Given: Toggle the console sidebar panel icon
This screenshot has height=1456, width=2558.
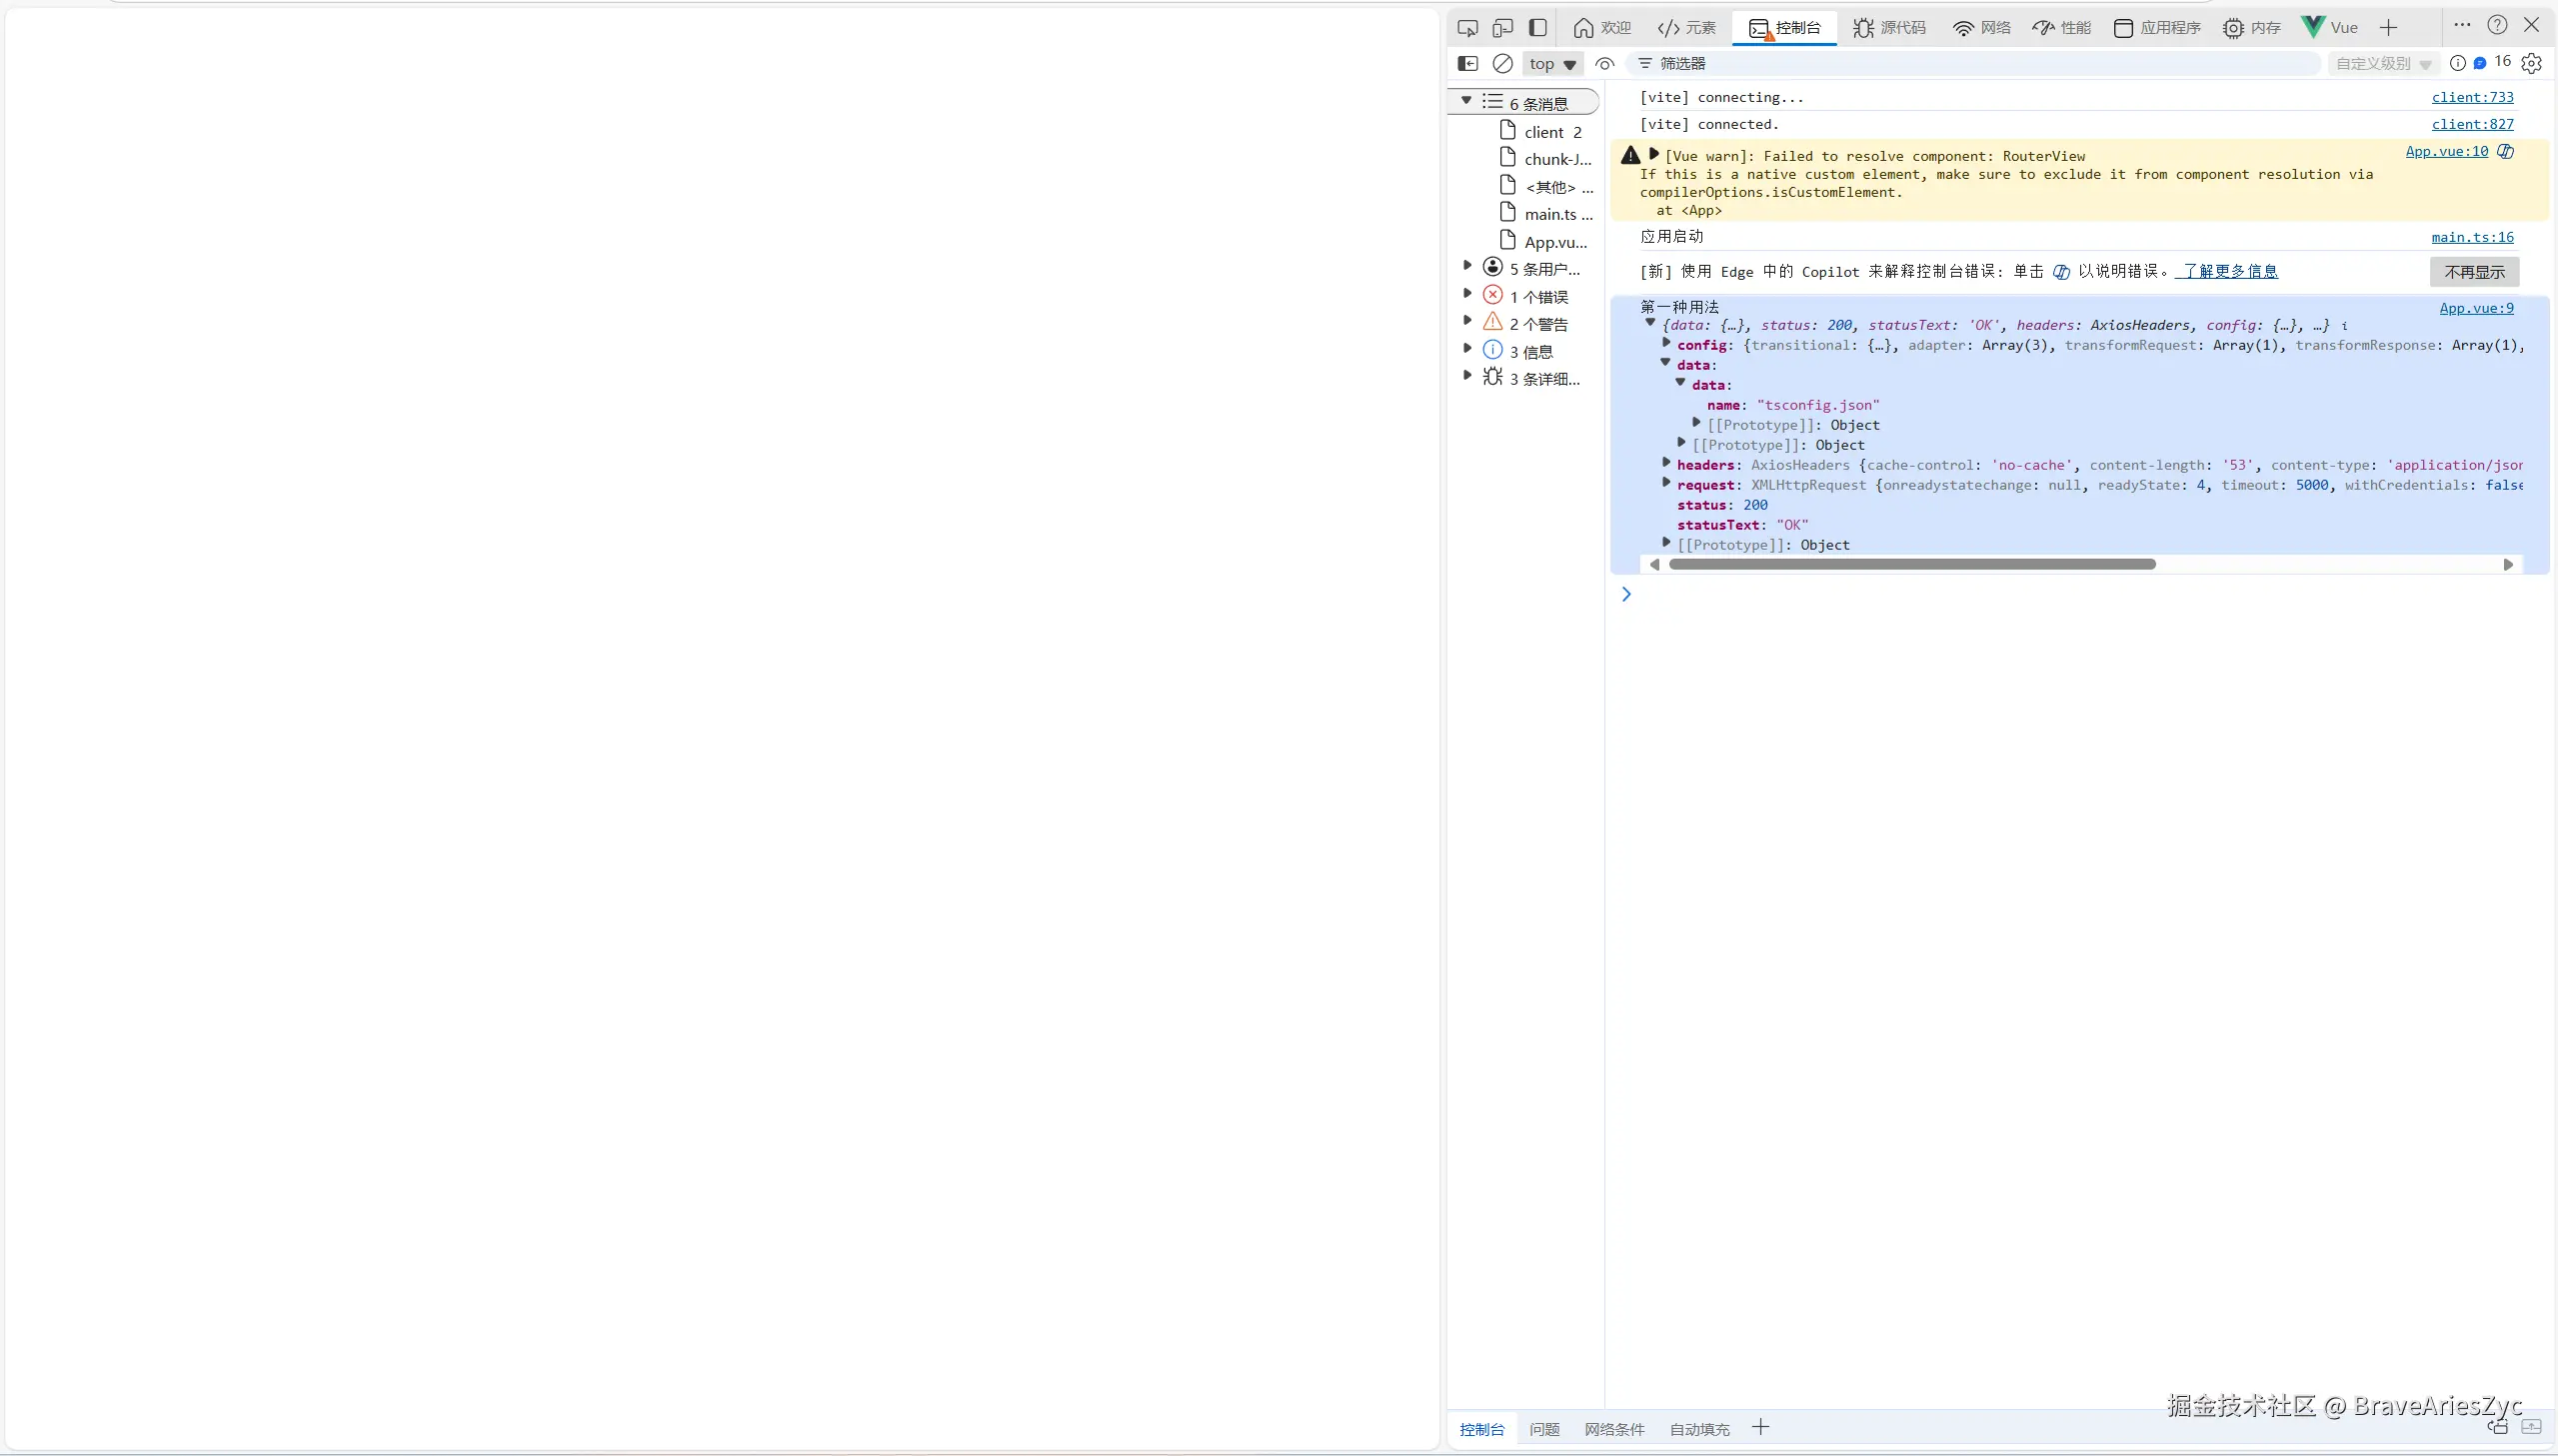Looking at the screenshot, I should pos(1467,63).
